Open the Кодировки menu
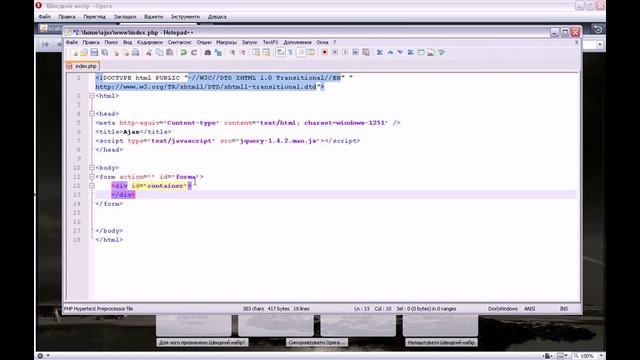This screenshot has height=360, width=640. (149, 42)
